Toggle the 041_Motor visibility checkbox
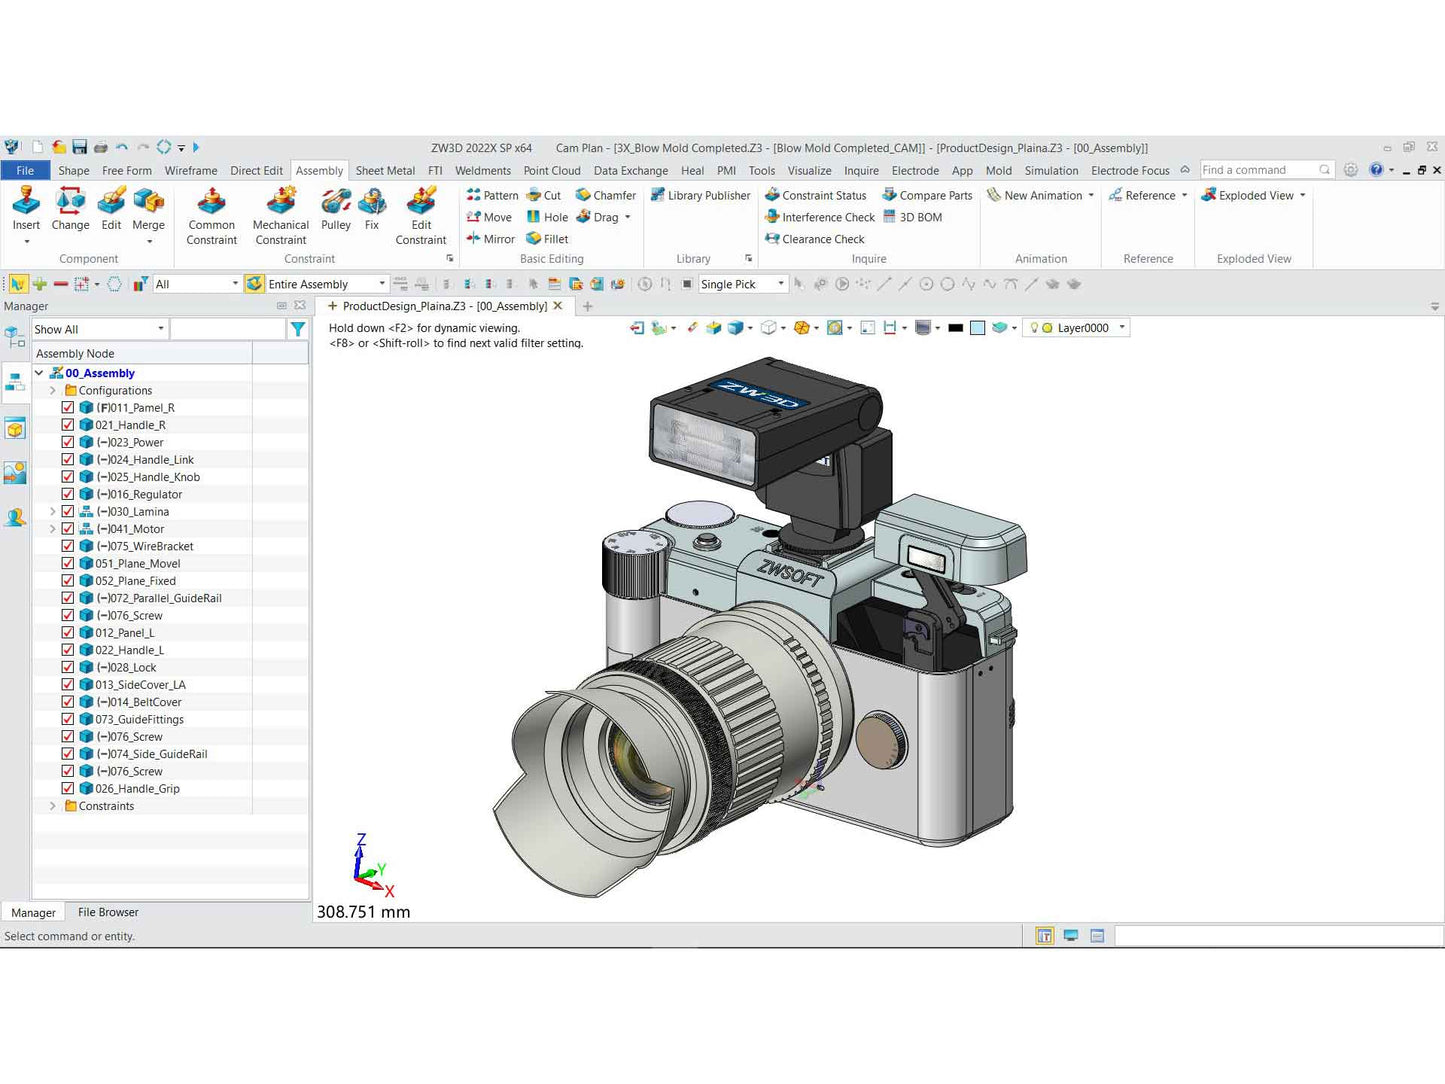Image resolution: width=1445 pixels, height=1084 pixels. (x=68, y=529)
